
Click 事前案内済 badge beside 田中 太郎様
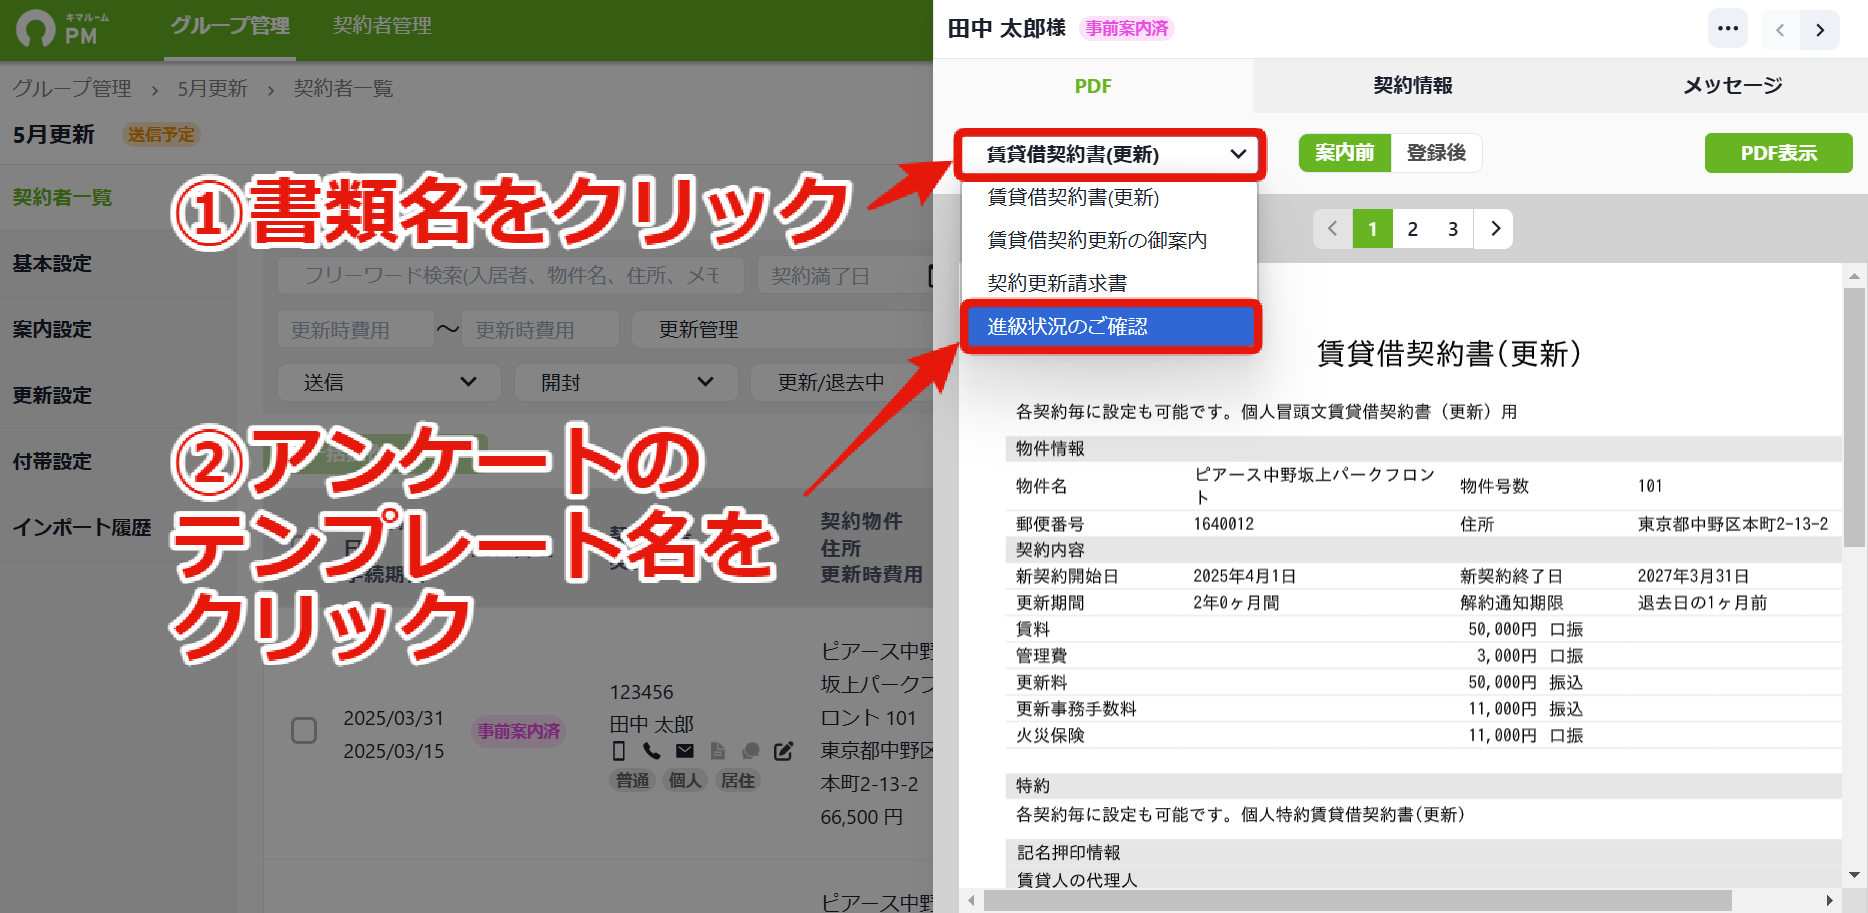pos(1127,29)
